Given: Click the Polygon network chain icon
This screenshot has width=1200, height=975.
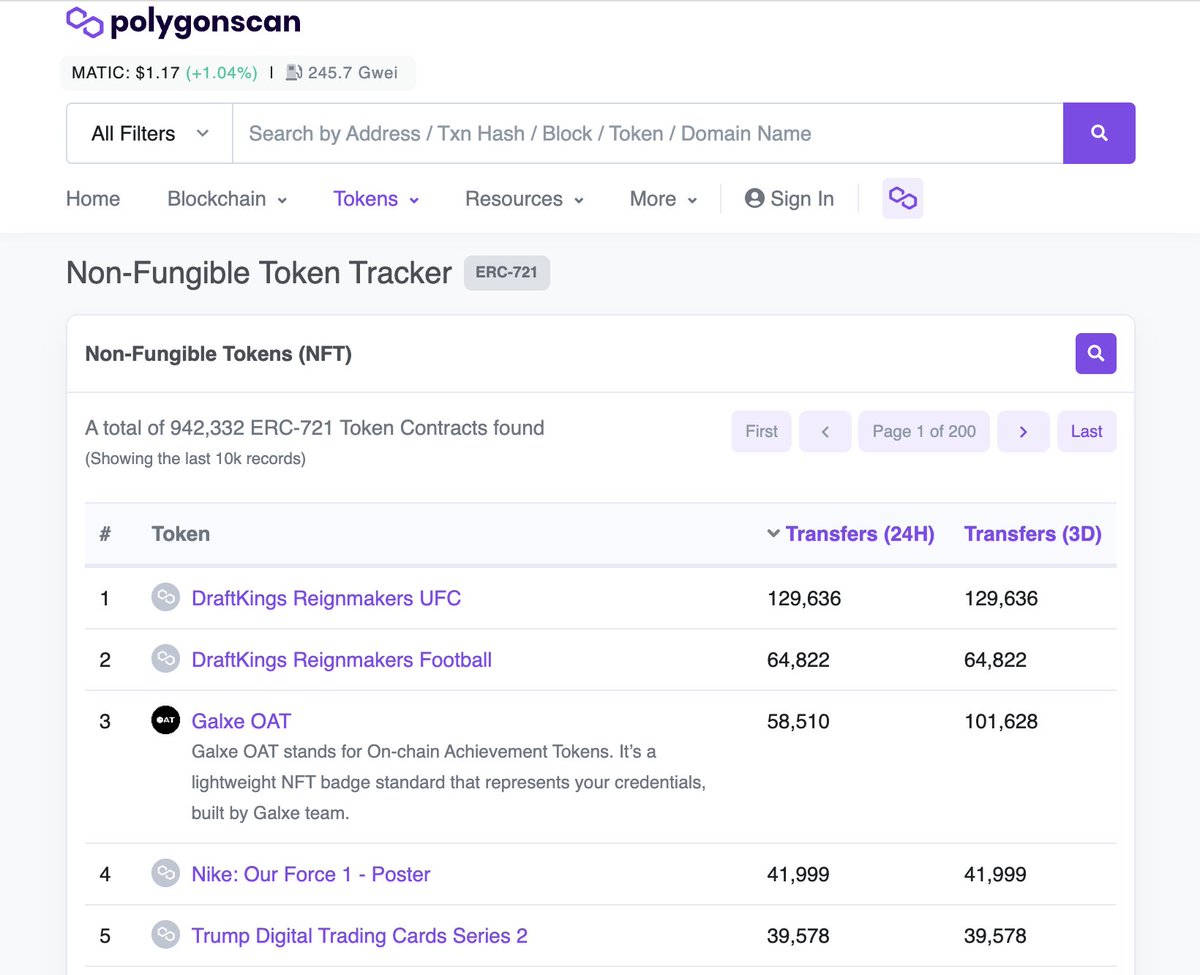Looking at the screenshot, I should [x=902, y=199].
